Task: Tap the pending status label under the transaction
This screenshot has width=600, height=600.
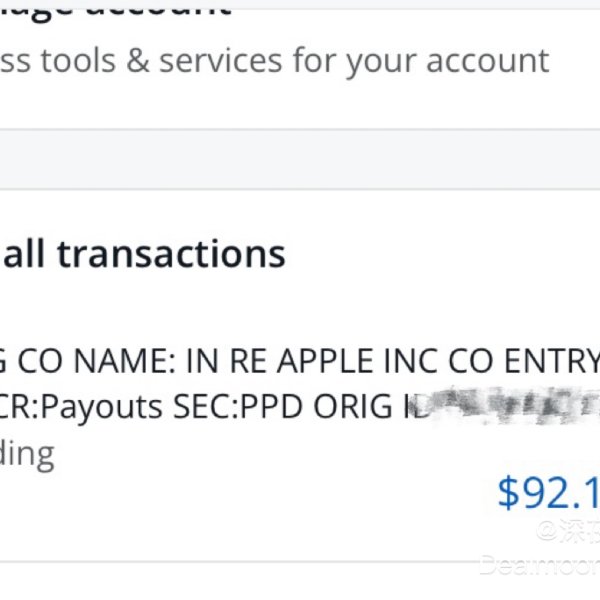Action: tap(27, 454)
